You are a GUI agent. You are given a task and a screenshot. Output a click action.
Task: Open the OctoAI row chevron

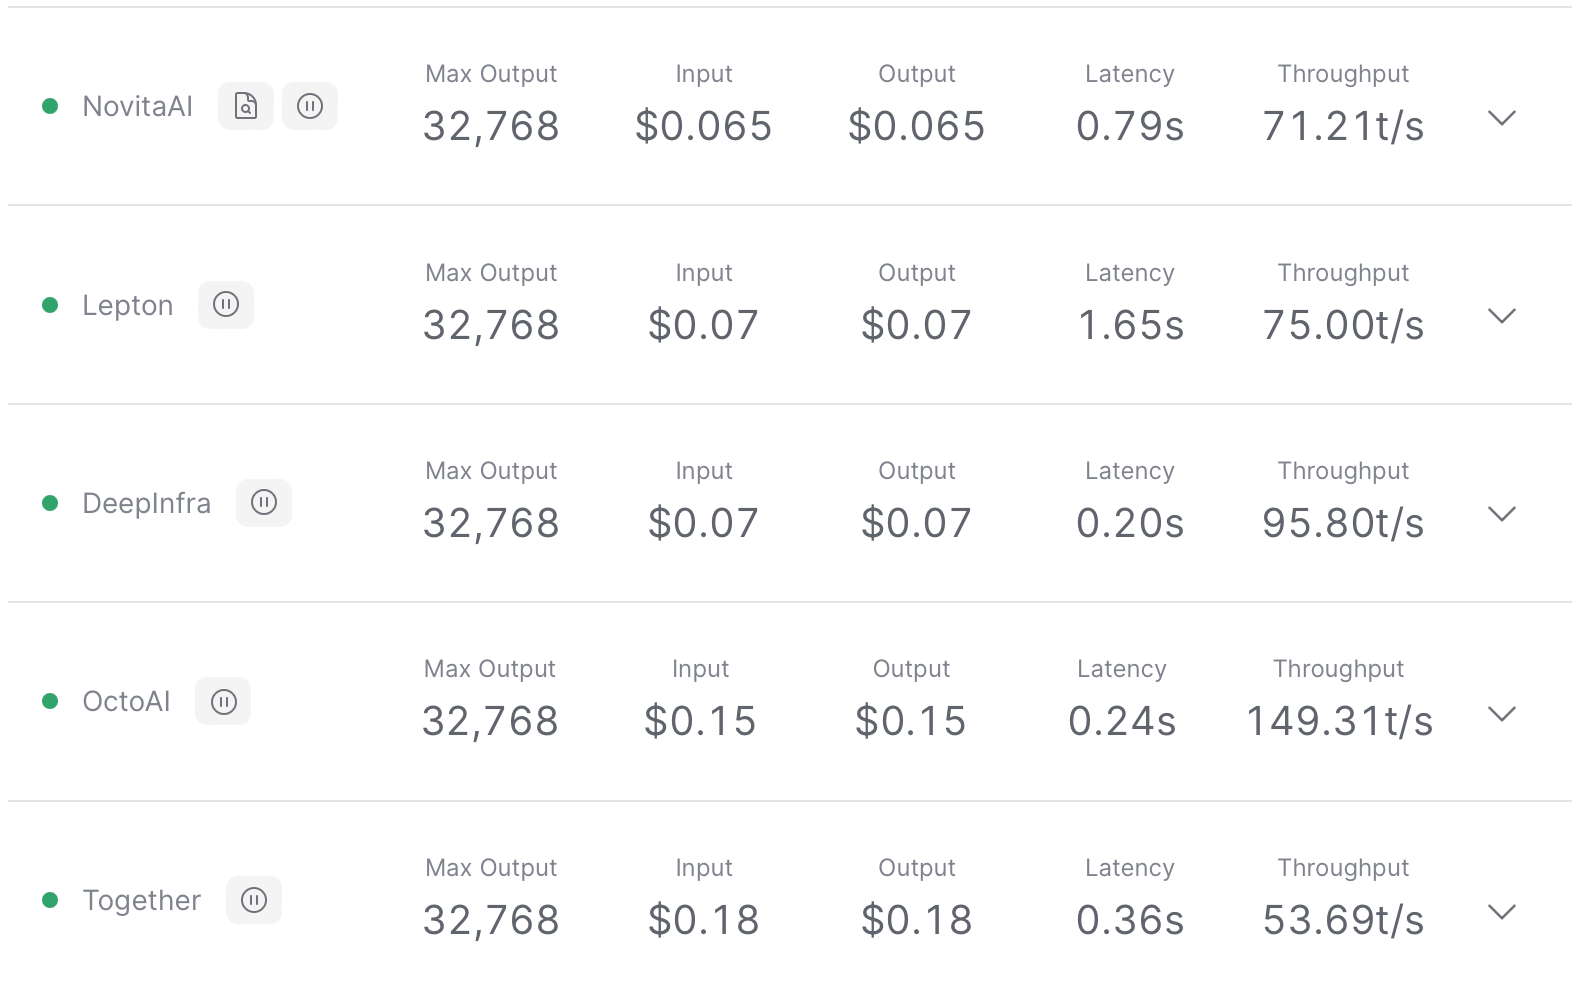click(x=1501, y=714)
